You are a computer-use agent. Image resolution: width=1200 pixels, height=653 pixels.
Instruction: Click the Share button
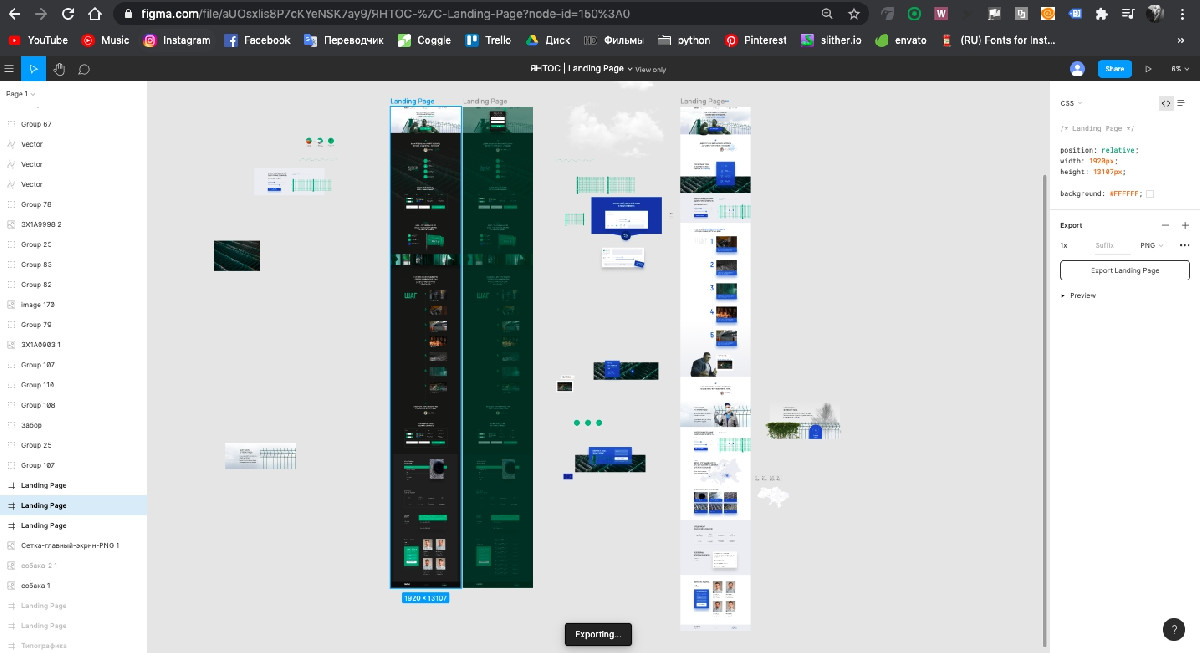(1114, 69)
